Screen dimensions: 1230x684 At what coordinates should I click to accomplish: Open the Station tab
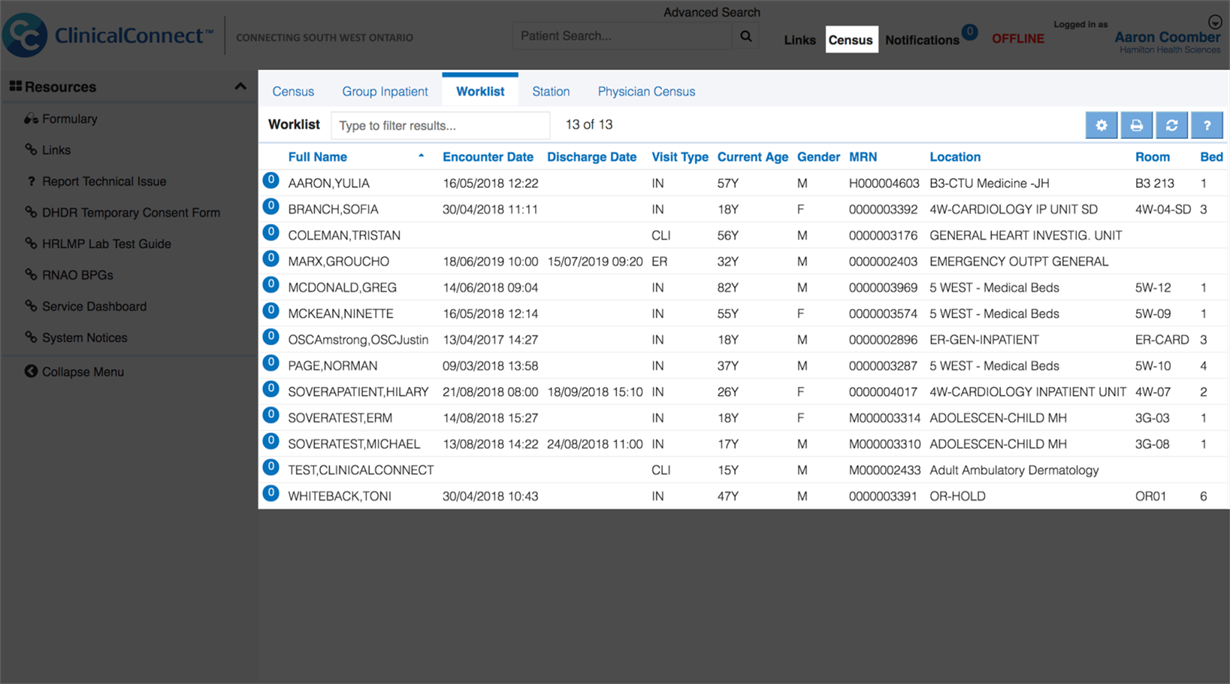(551, 91)
